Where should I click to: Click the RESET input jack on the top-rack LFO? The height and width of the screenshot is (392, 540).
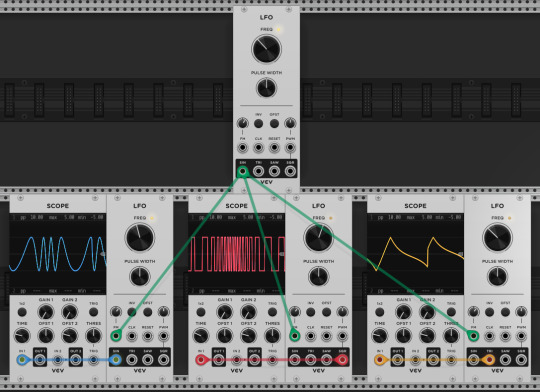[x=274, y=148]
